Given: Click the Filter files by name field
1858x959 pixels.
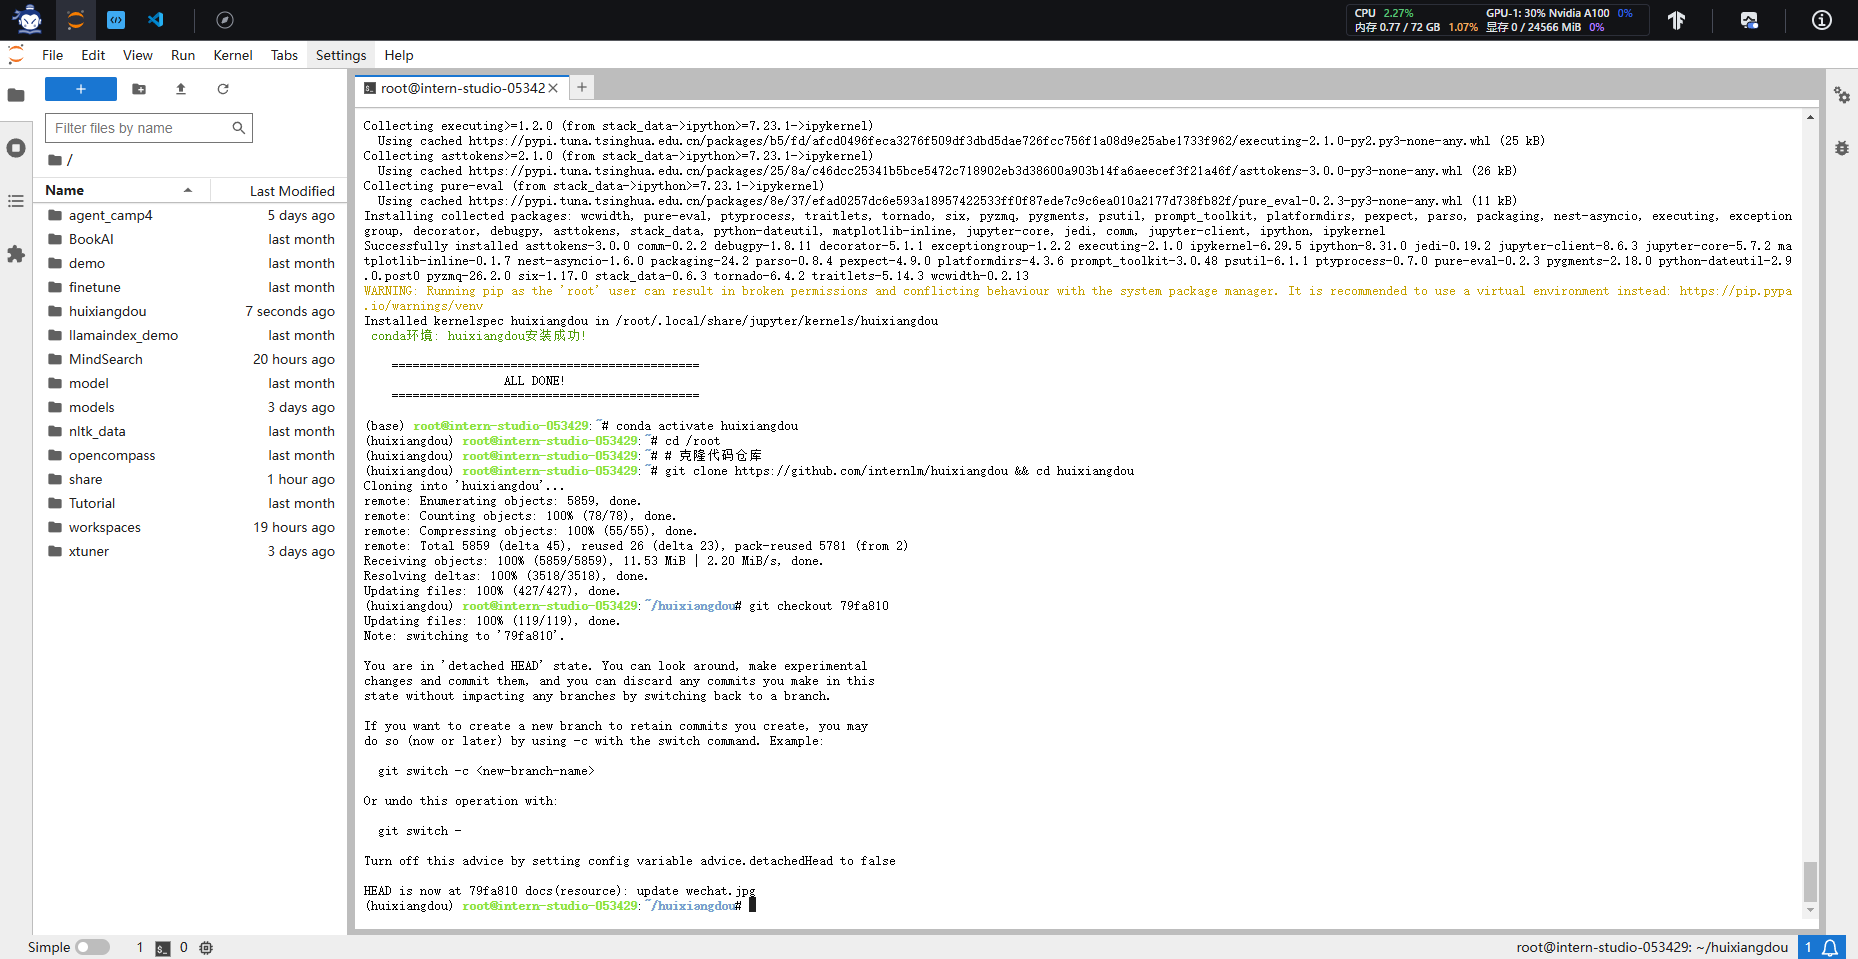Looking at the screenshot, I should click(x=149, y=128).
